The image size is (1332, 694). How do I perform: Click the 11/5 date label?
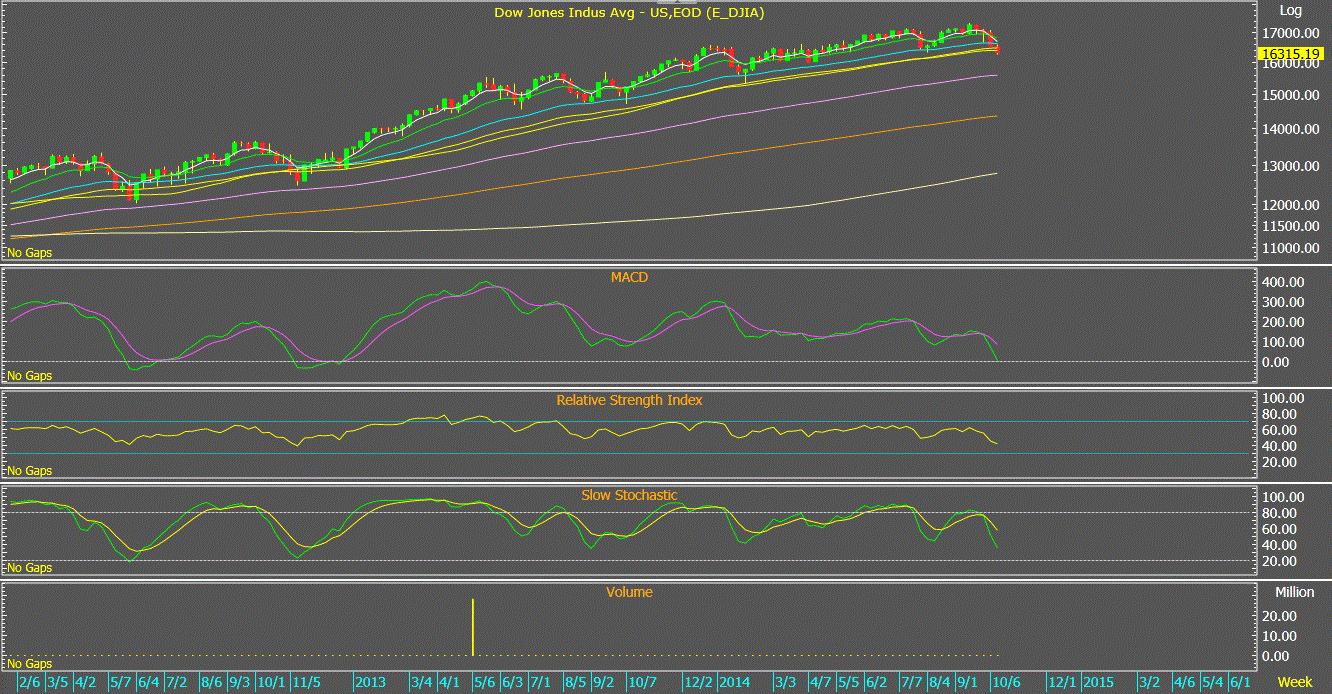coord(305,683)
